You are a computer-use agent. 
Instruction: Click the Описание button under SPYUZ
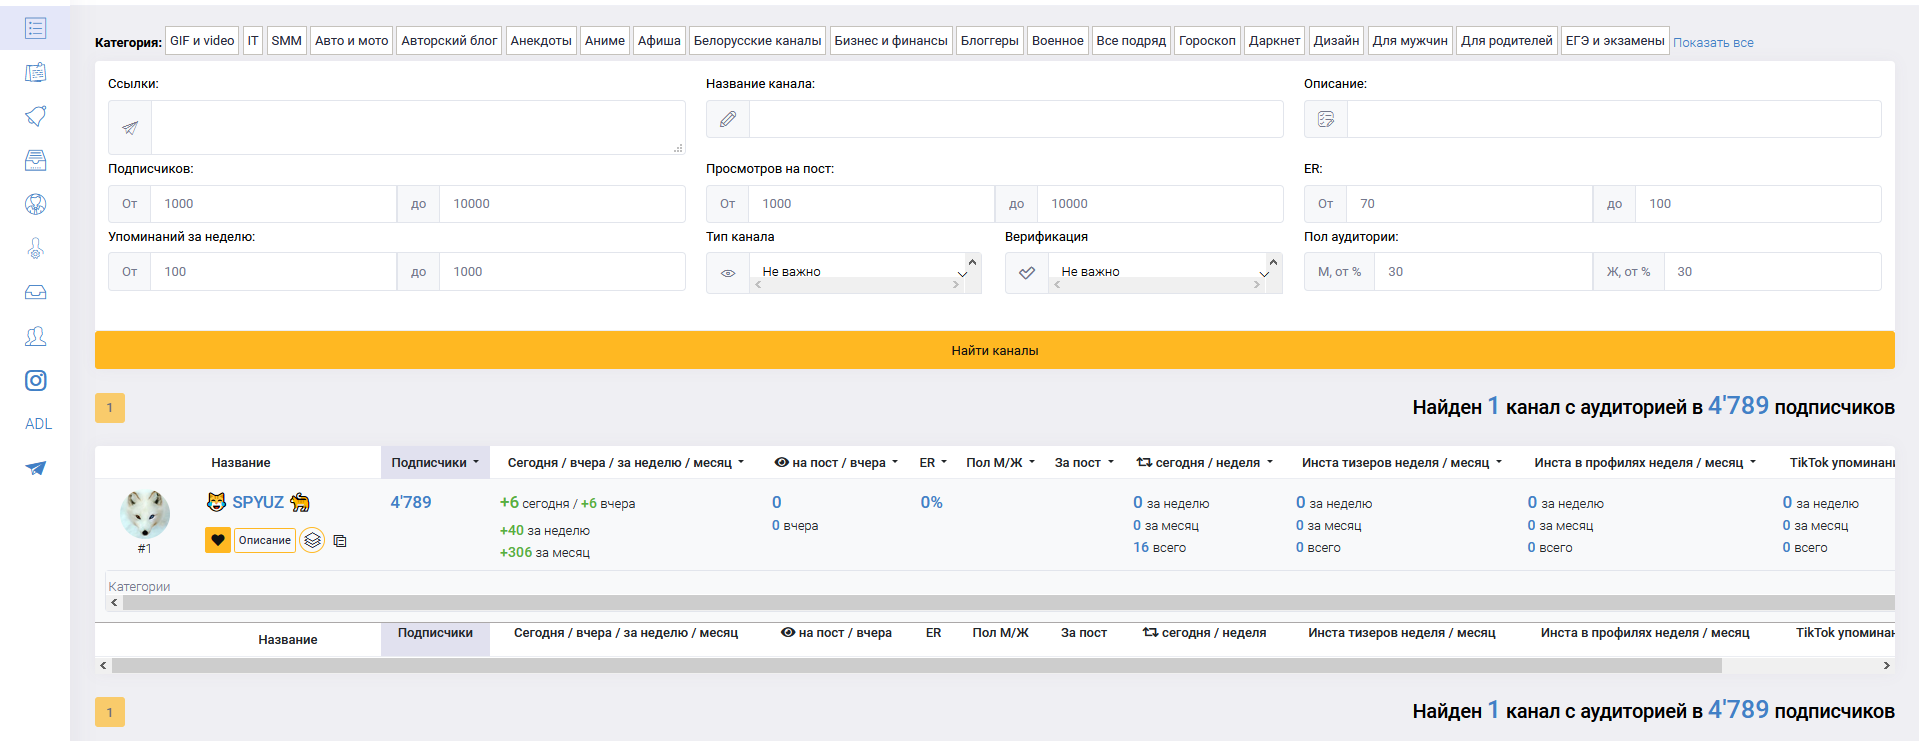tap(265, 540)
